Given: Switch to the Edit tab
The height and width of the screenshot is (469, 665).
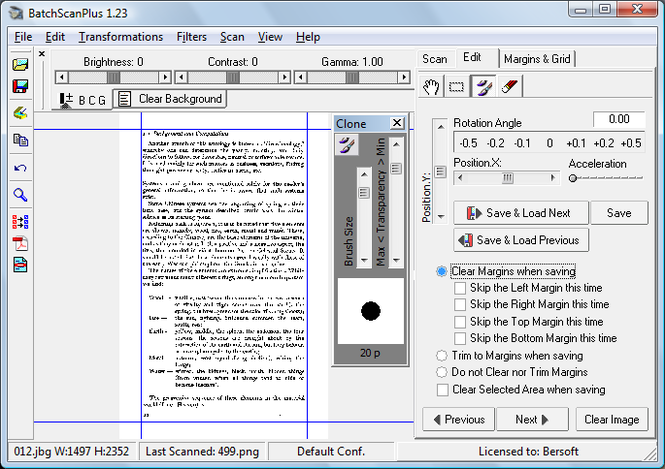Looking at the screenshot, I should pos(472,57).
